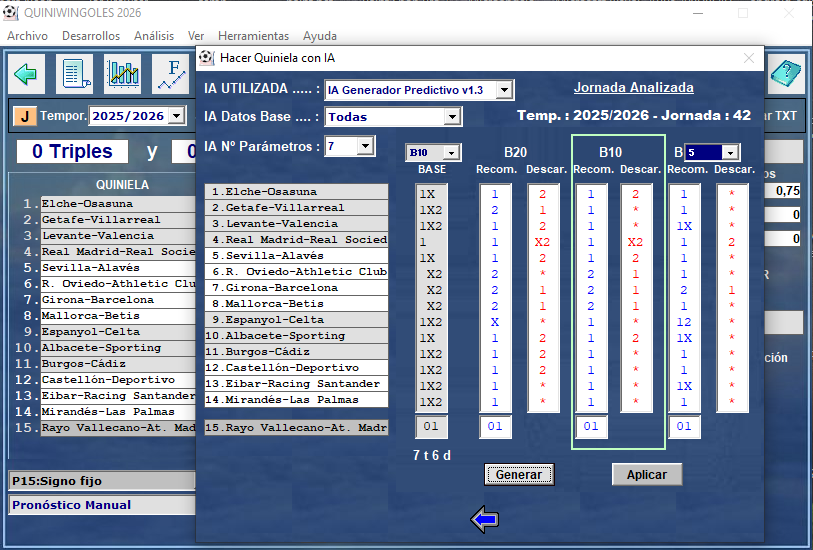Click the 0 Triples field
This screenshot has width=813, height=550.
72,151
